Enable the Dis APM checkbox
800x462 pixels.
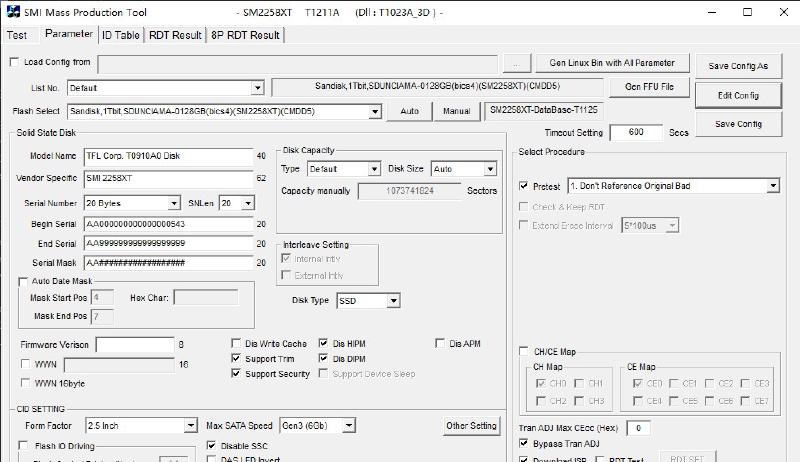(441, 344)
